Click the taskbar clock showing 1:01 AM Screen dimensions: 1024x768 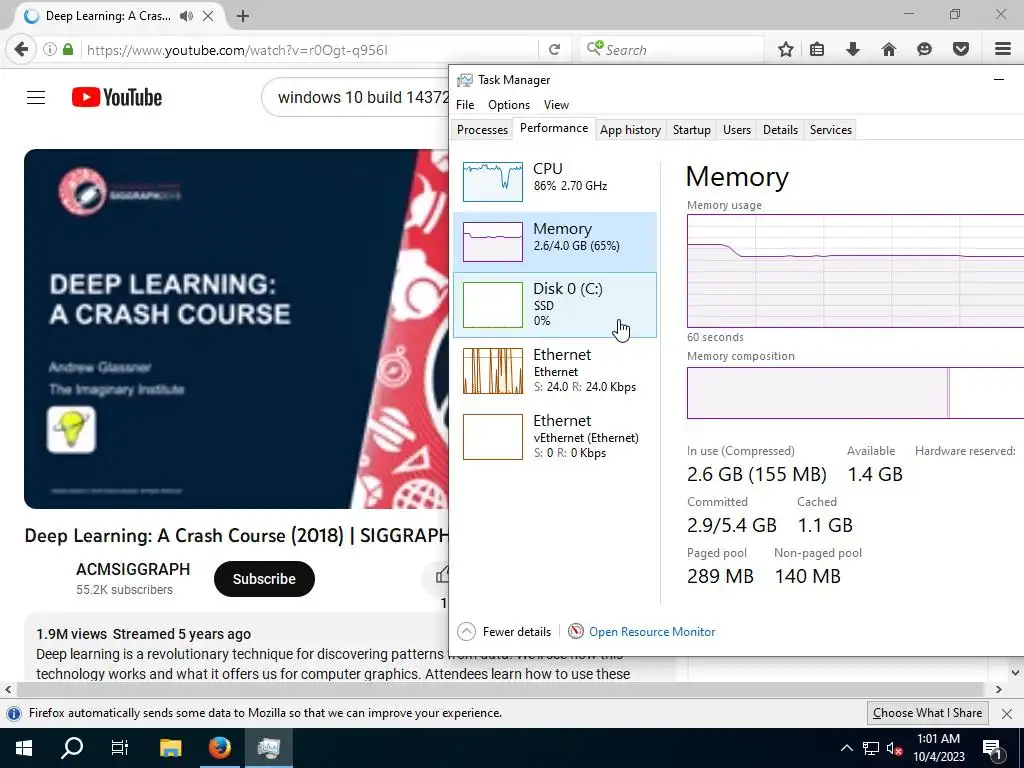[938, 748]
